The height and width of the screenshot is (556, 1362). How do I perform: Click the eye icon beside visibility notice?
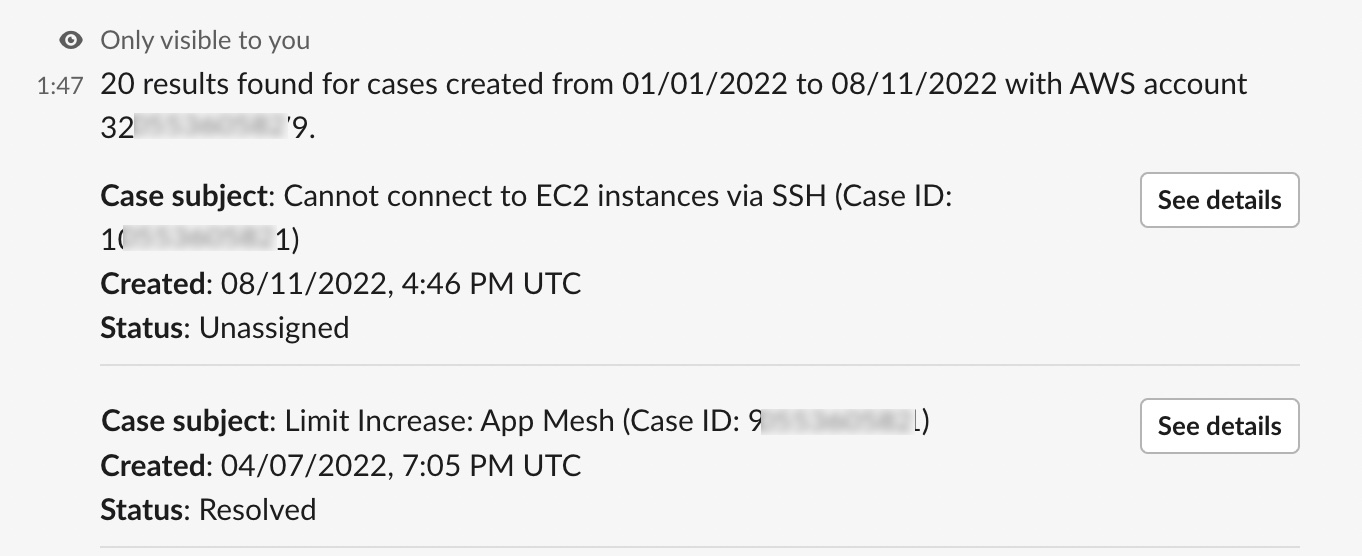click(70, 41)
